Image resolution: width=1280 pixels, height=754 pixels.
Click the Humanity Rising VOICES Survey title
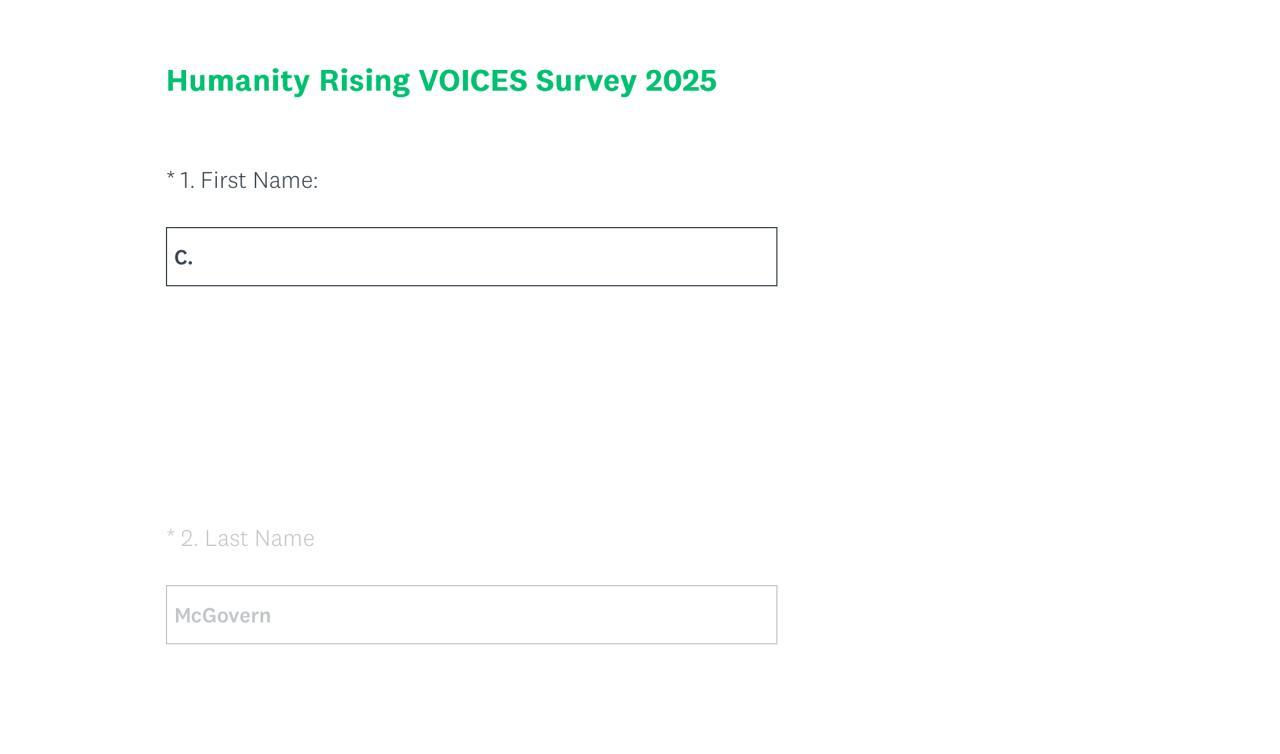point(441,81)
